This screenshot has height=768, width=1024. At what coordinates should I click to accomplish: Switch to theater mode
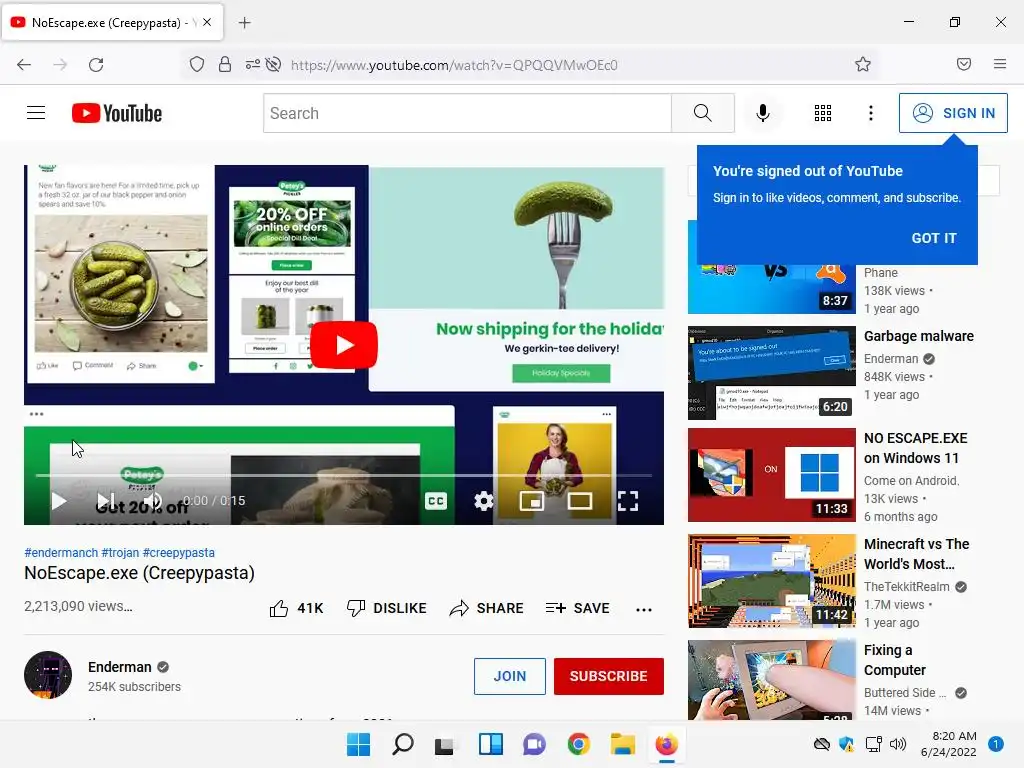point(580,501)
